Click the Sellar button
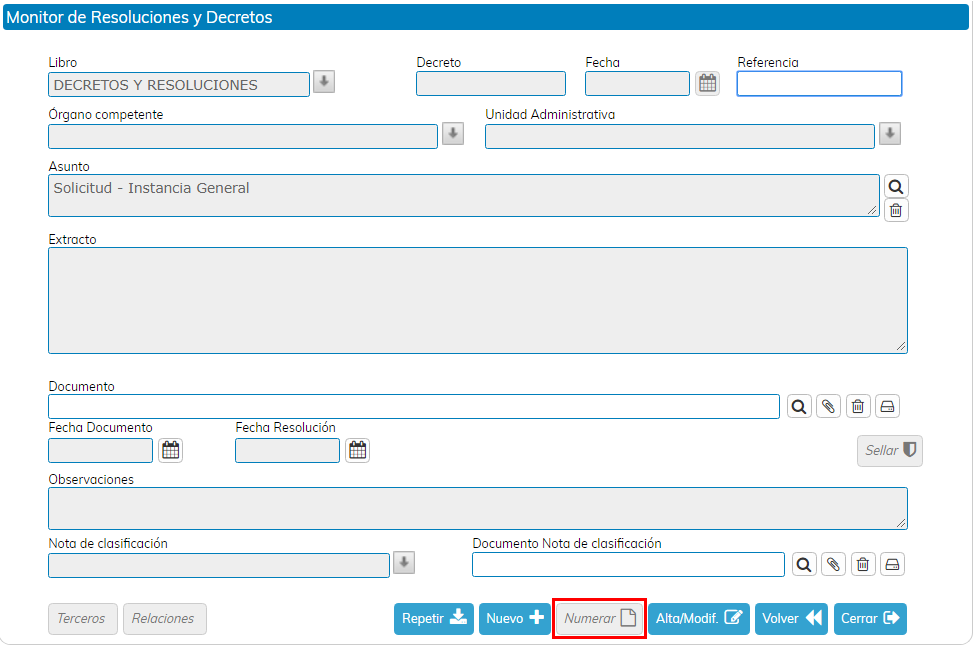This screenshot has width=974, height=646. 890,450
